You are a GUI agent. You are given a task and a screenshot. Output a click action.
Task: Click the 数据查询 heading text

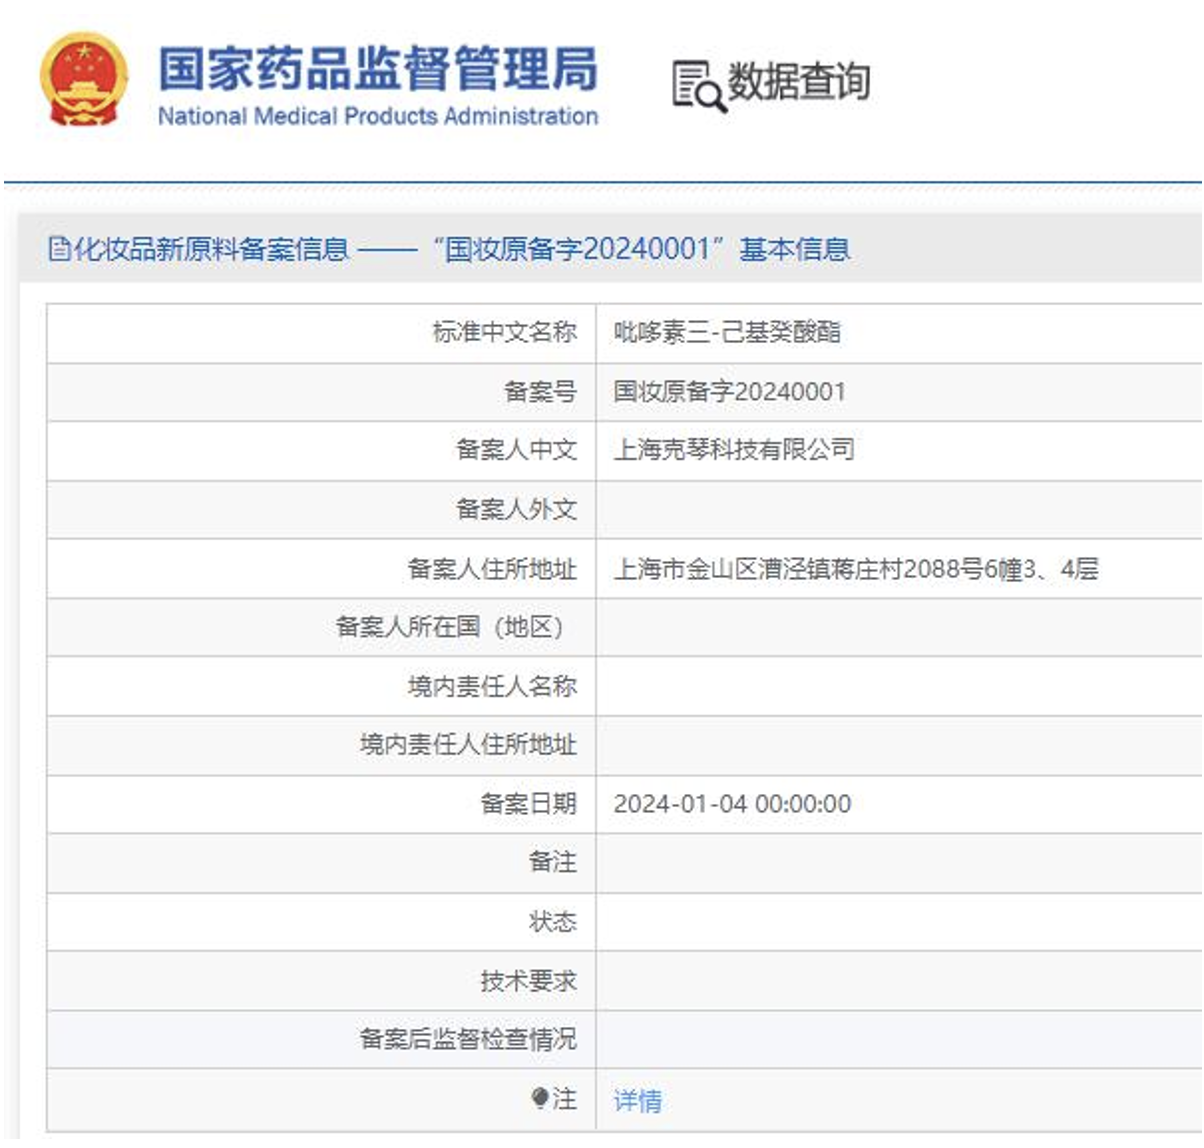(x=798, y=82)
